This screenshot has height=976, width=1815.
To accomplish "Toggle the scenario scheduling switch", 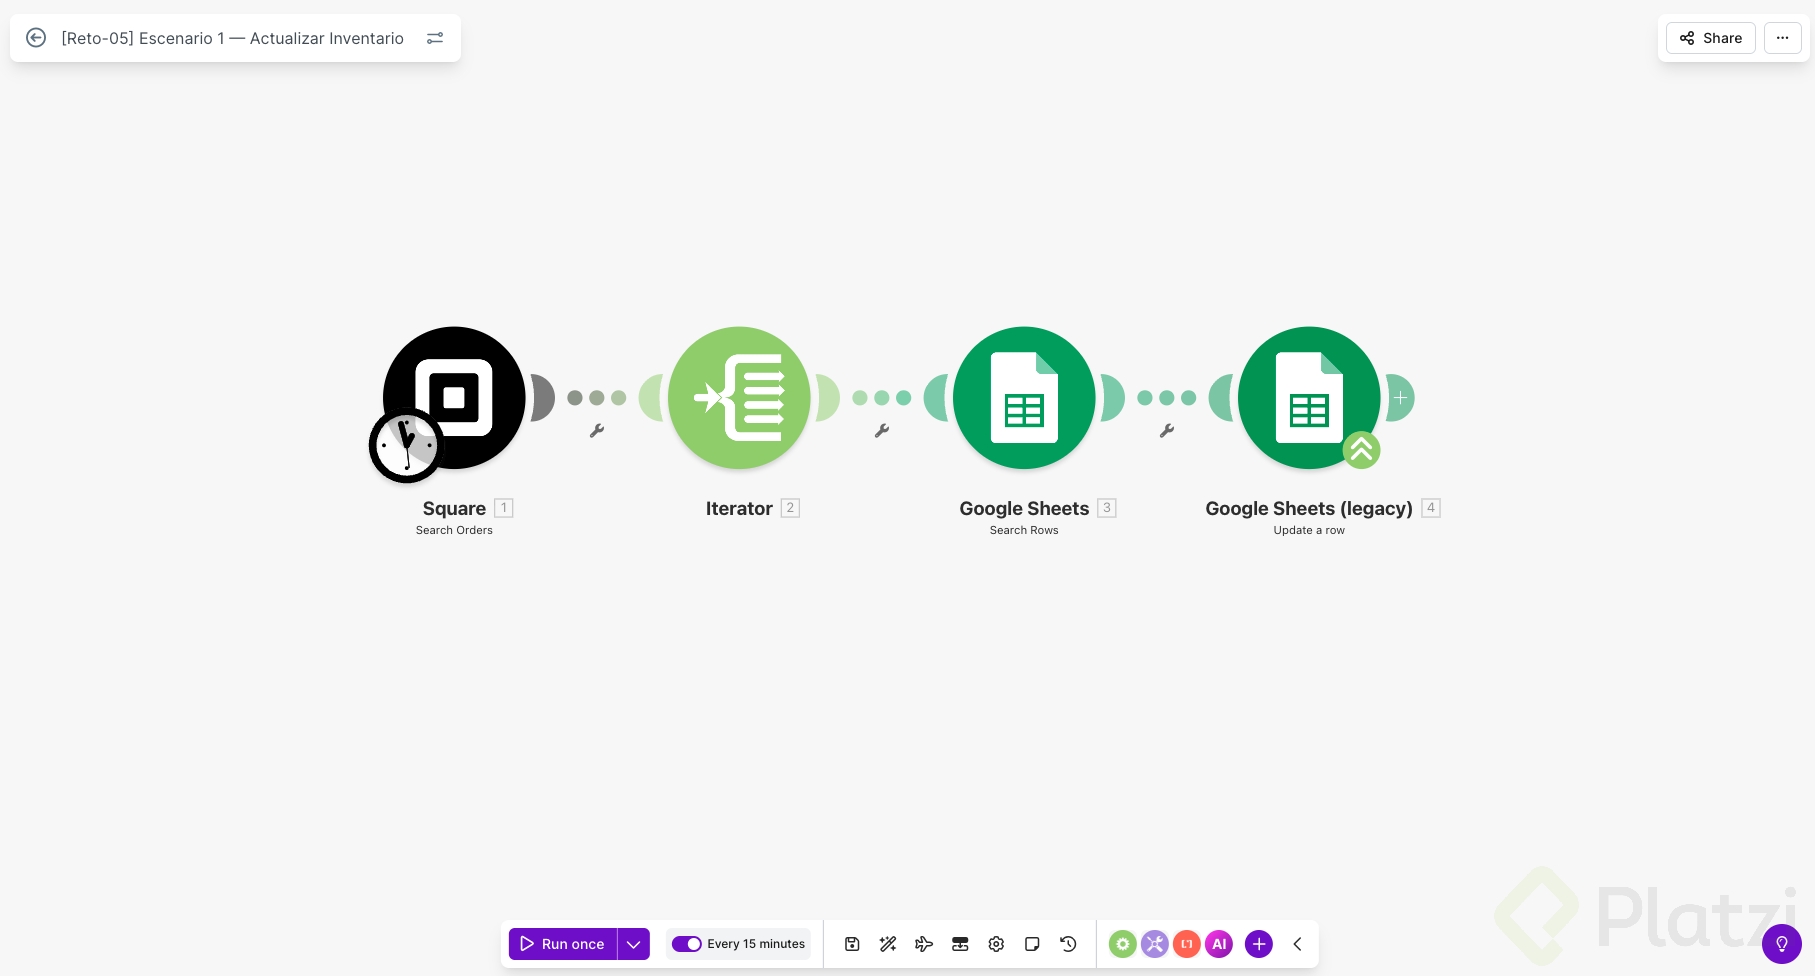I will click(686, 944).
